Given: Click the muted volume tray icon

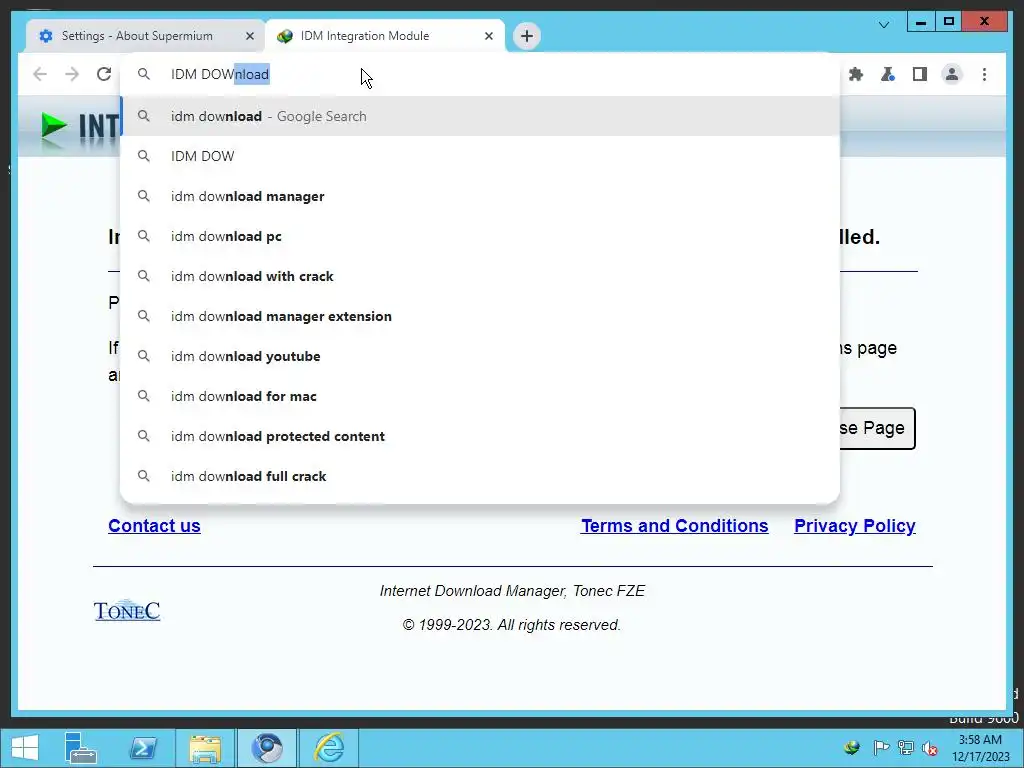Looking at the screenshot, I should tap(930, 748).
